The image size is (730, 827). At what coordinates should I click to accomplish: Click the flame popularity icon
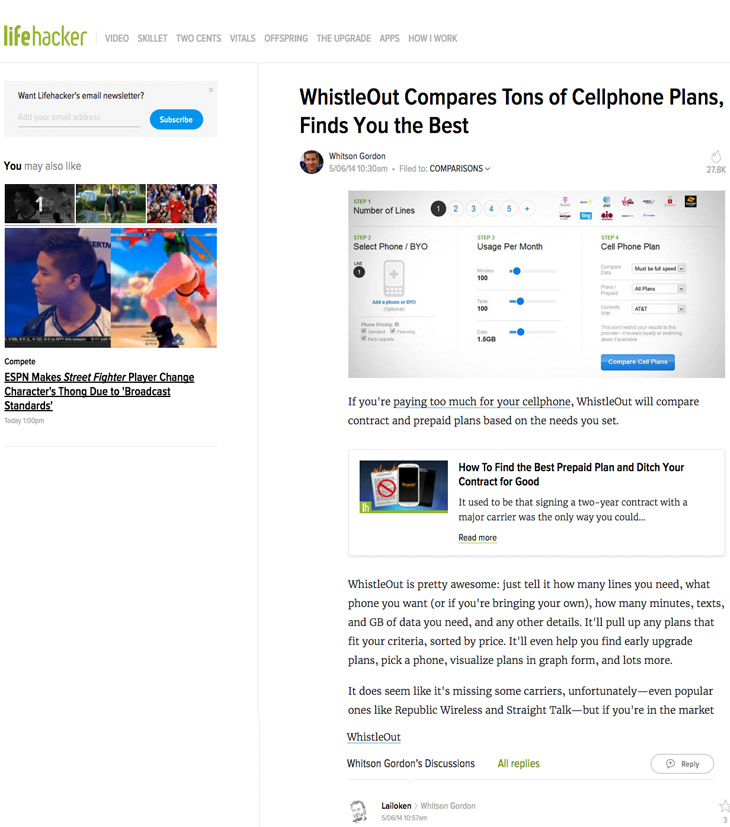click(716, 157)
